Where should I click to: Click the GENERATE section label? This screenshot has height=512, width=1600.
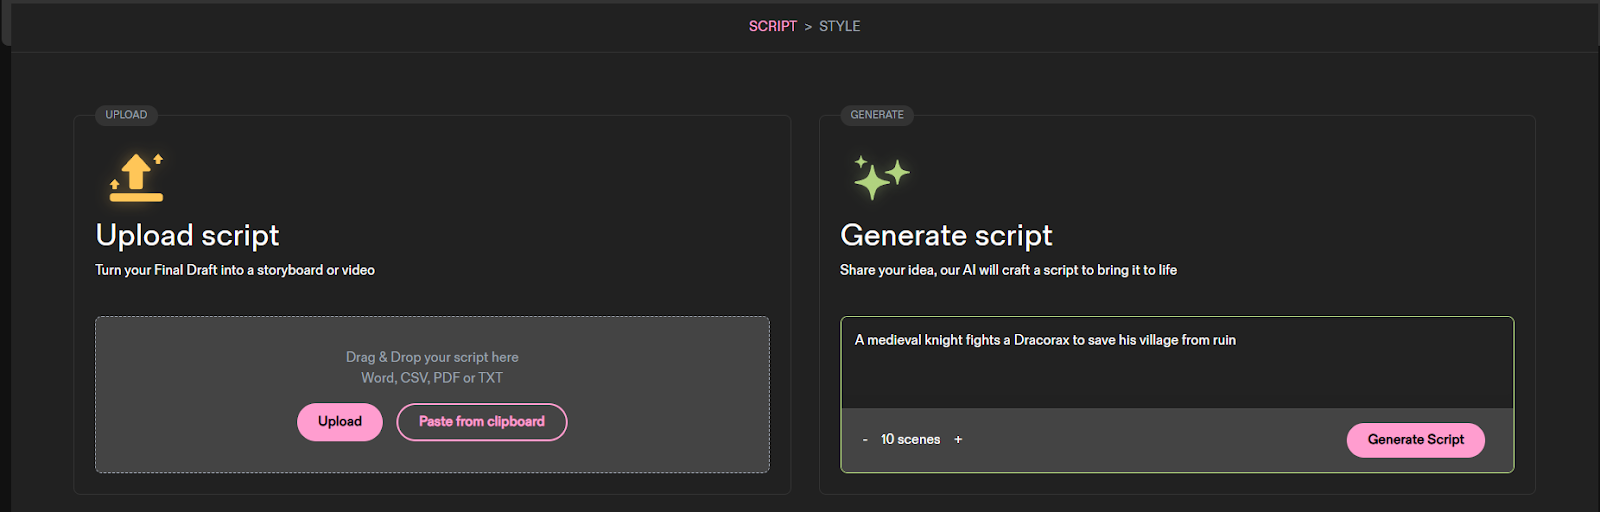[x=877, y=115]
